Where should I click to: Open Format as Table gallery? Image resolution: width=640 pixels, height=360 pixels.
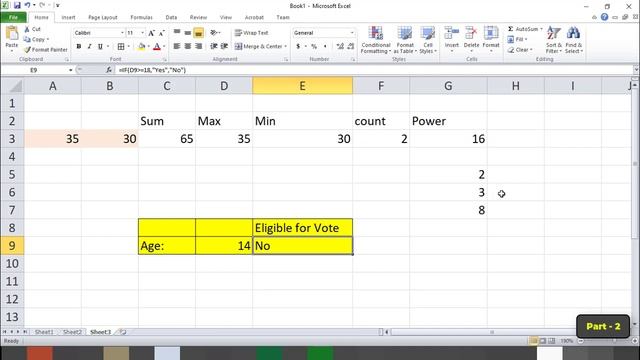(x=405, y=40)
